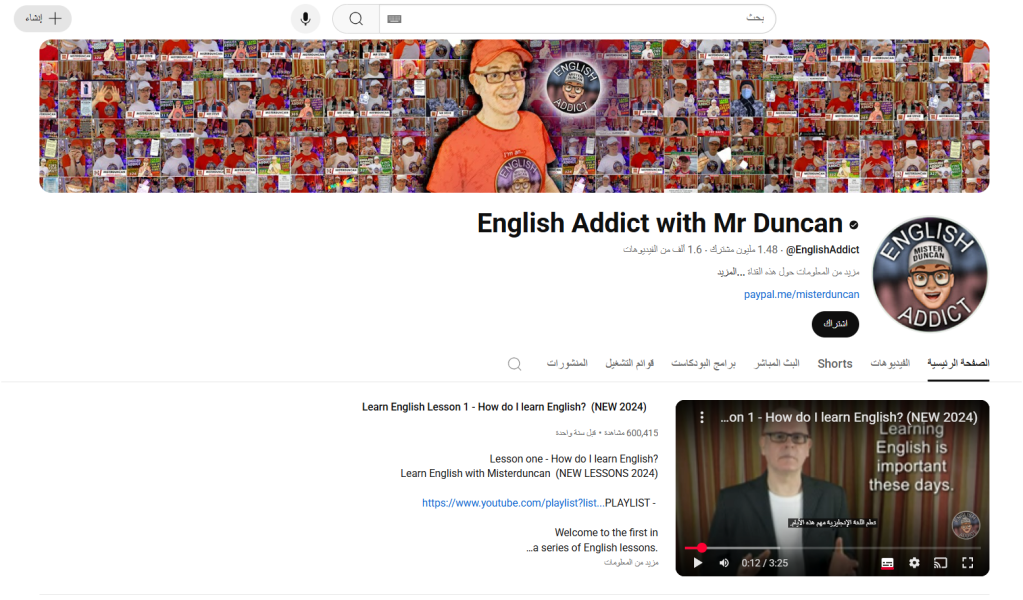Toggle subtitles with the captions icon

(887, 563)
